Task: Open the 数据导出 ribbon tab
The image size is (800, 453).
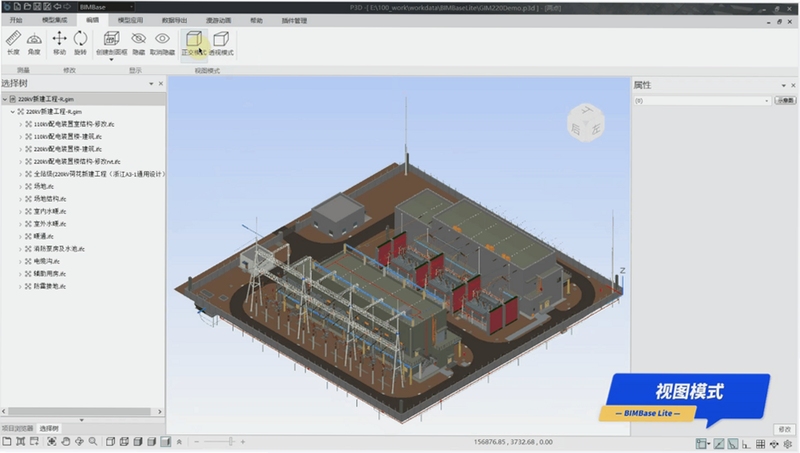Action: (x=174, y=20)
